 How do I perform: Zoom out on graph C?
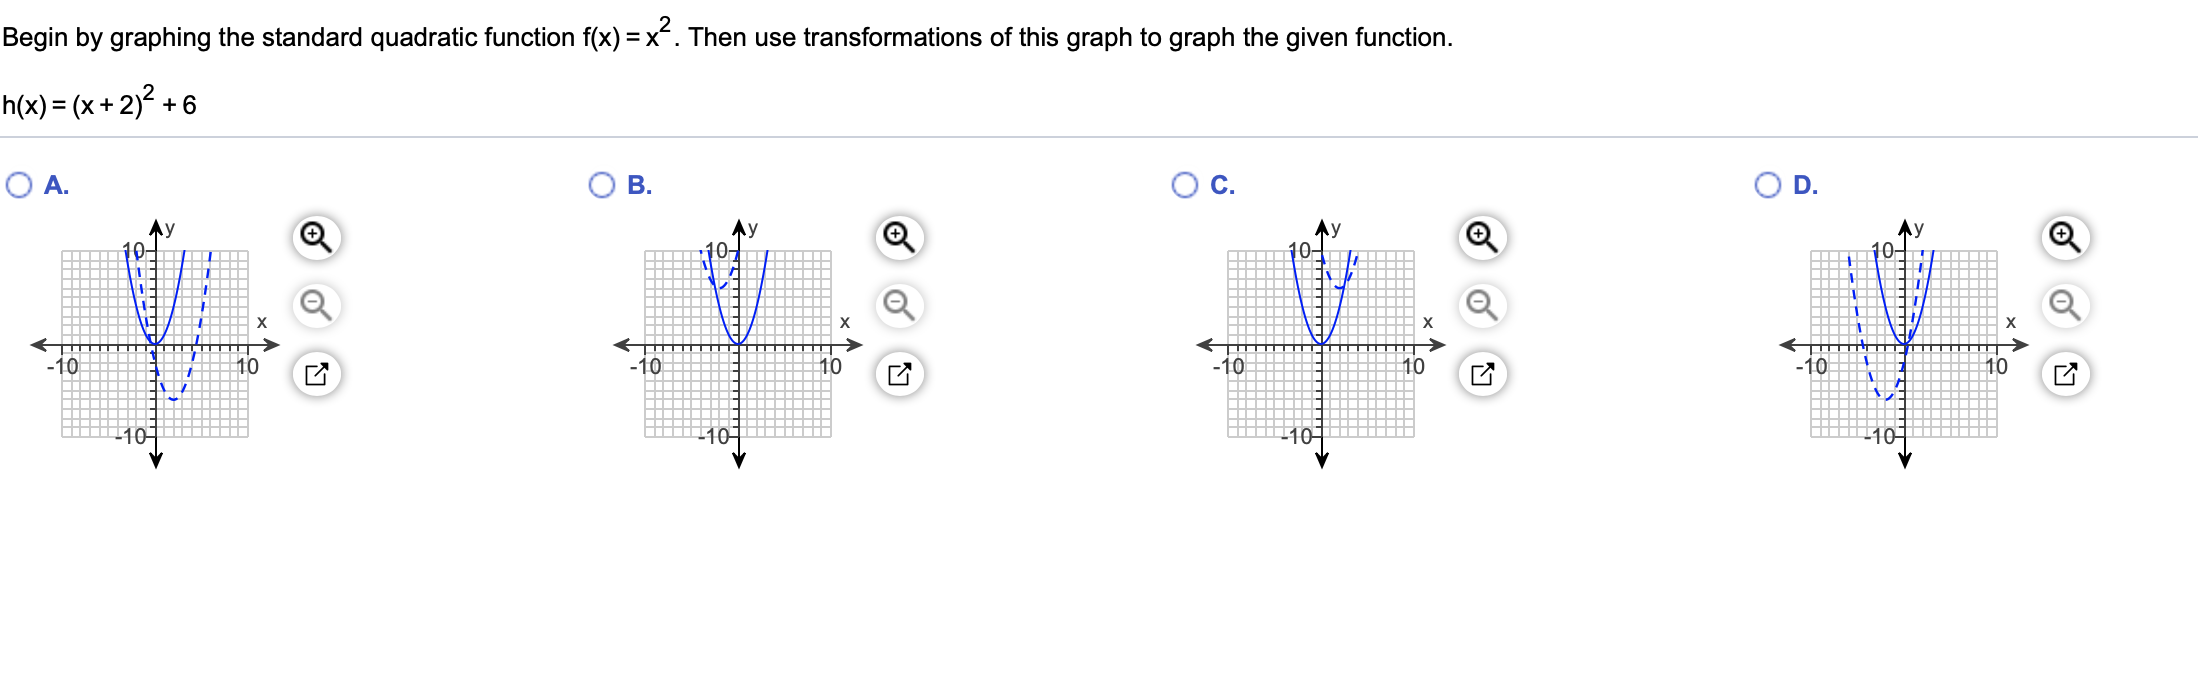tap(1482, 305)
